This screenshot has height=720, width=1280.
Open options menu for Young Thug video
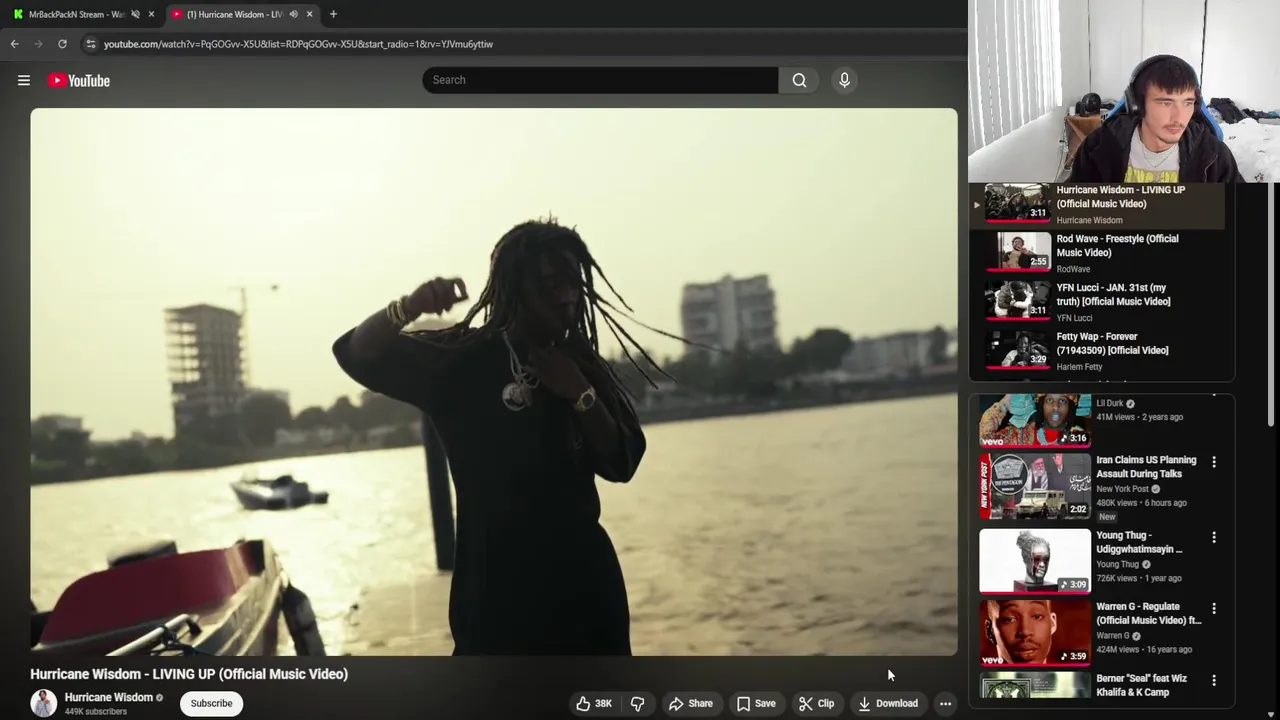pos(1214,537)
